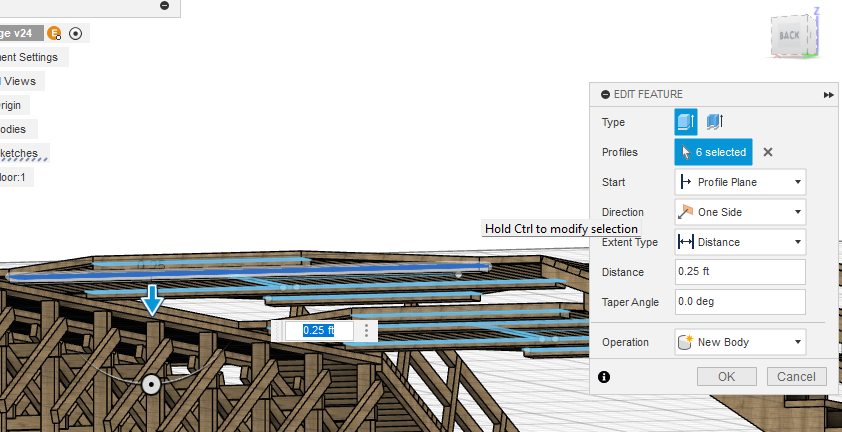842x432 pixels.
Task: Click the blue extrude distance arrow manipulator
Action: click(x=153, y=300)
